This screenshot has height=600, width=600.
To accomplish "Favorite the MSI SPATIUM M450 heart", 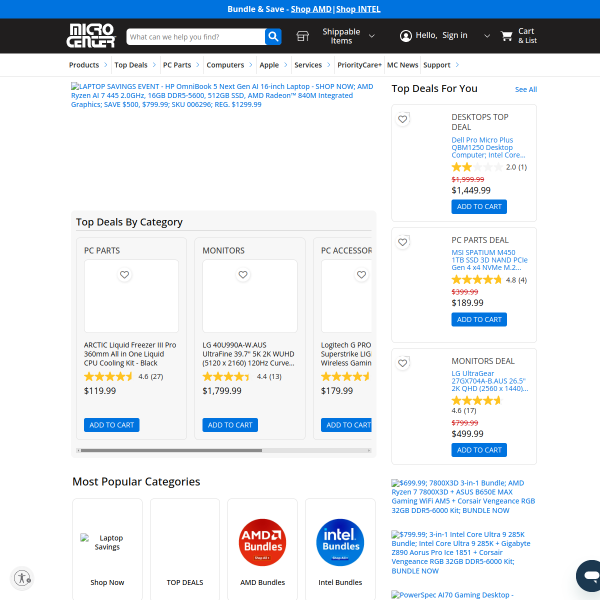I will click(403, 242).
